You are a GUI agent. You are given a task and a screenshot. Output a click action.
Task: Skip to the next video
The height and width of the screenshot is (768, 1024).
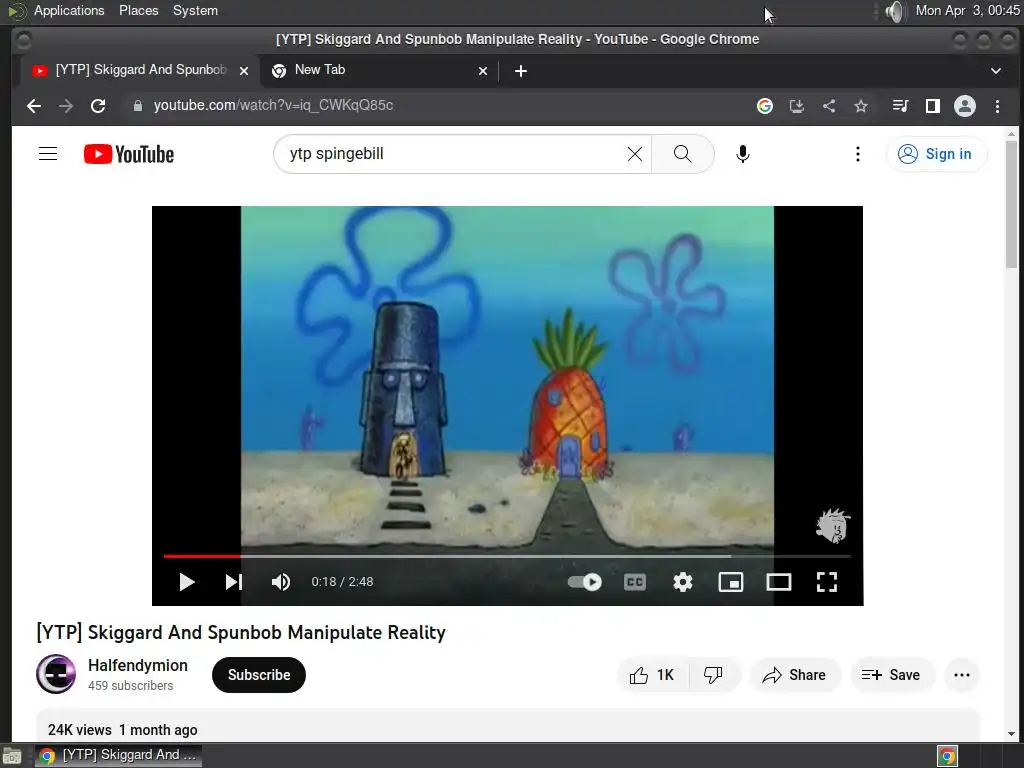[234, 582]
